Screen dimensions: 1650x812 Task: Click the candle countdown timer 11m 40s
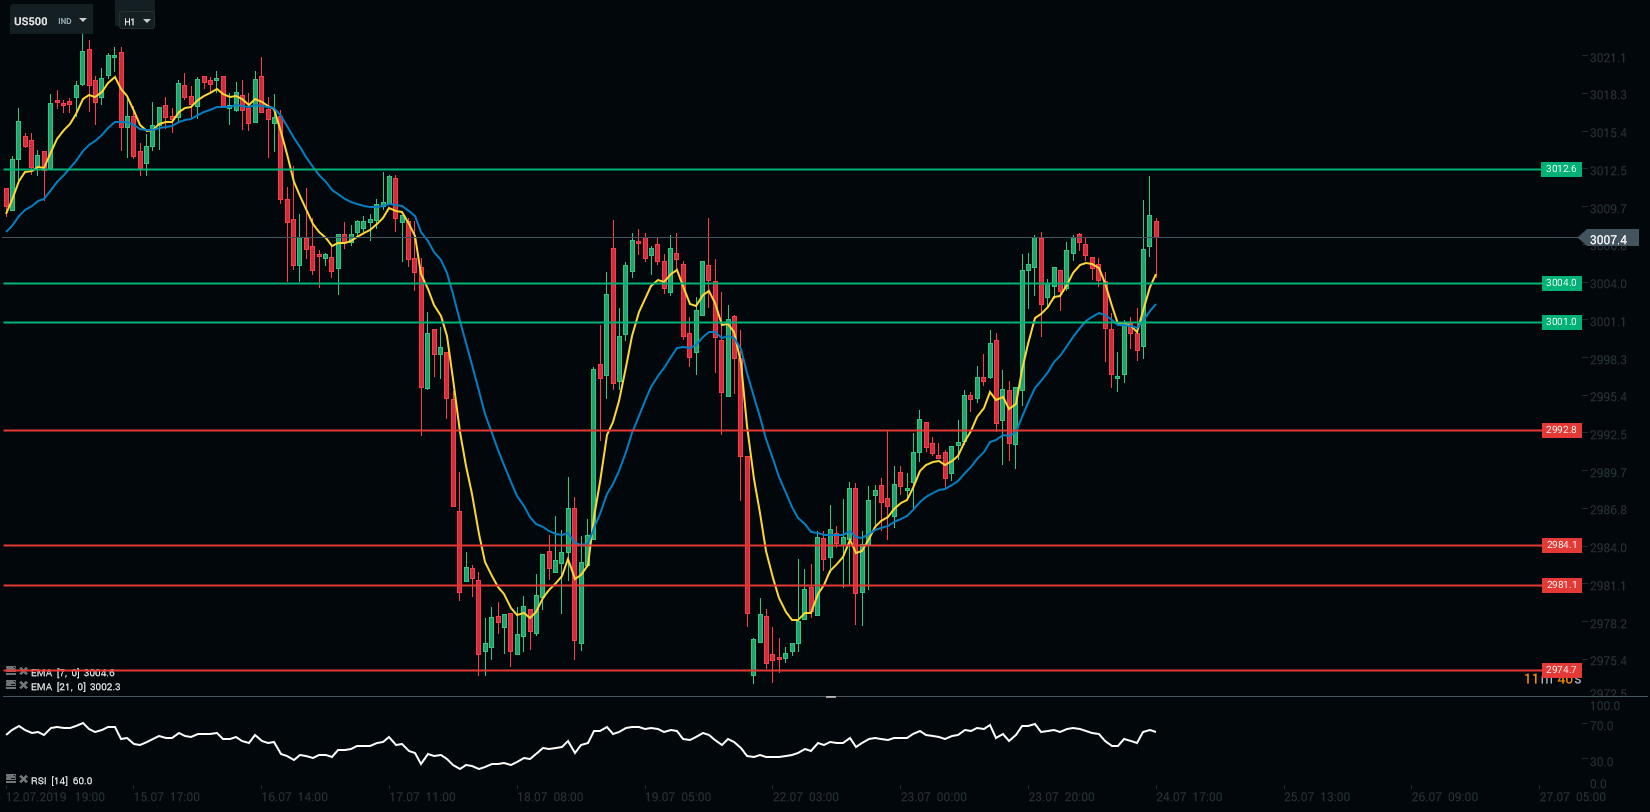[x=1552, y=679]
